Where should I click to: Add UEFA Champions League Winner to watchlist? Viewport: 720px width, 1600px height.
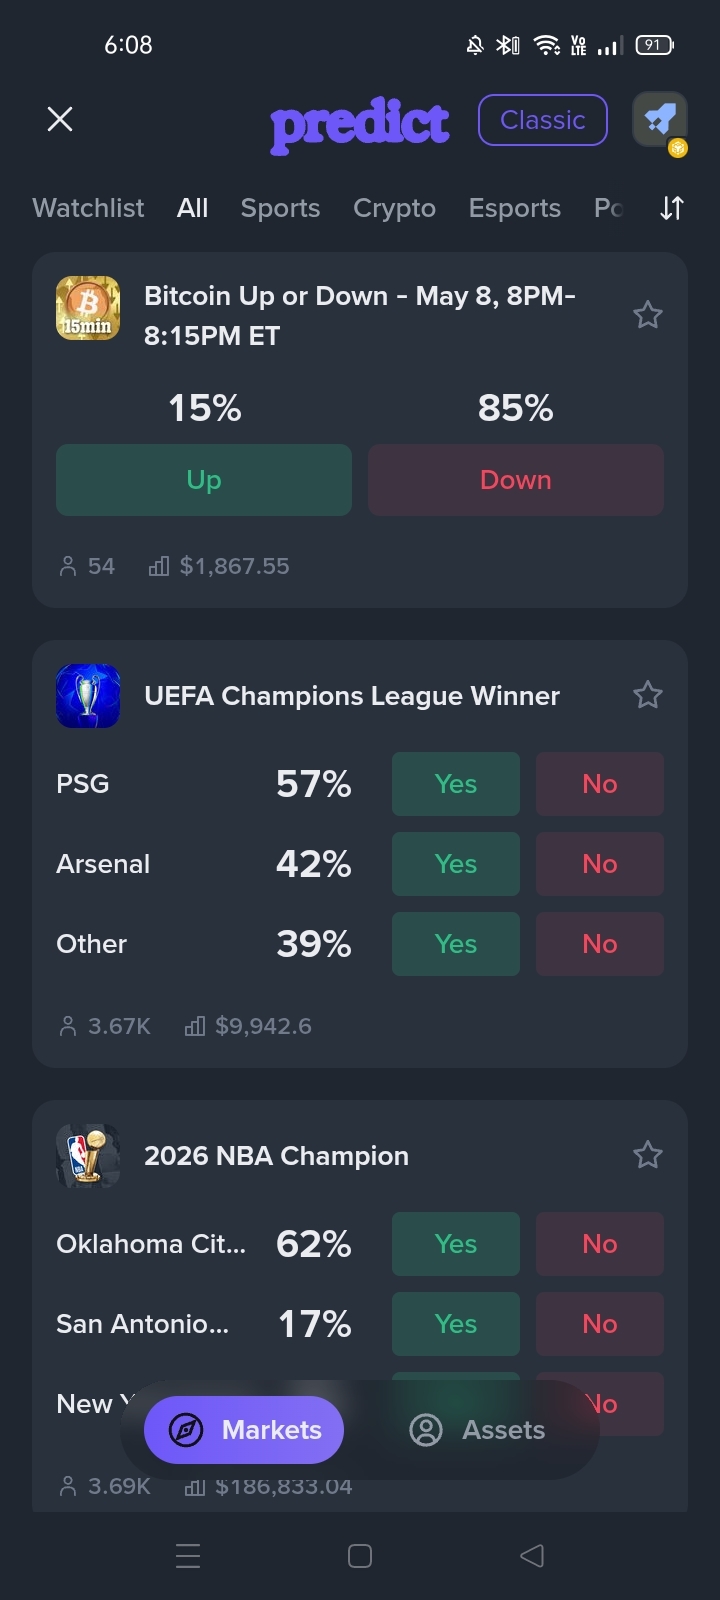click(648, 695)
